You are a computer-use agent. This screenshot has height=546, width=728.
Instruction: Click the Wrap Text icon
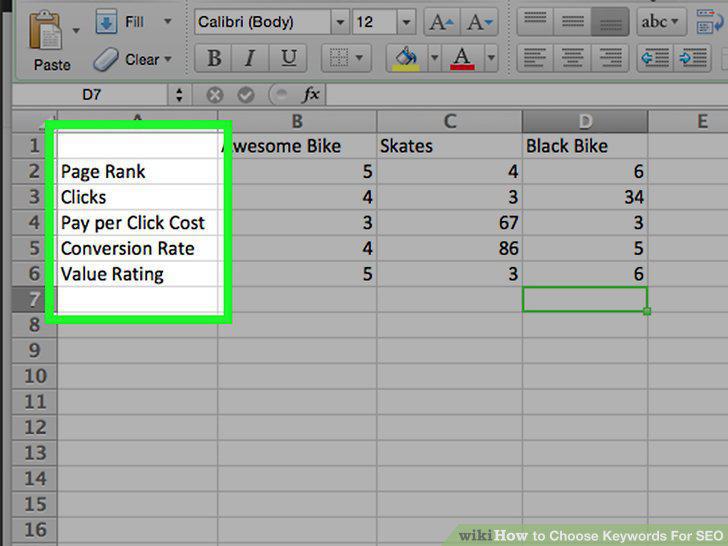pos(708,22)
